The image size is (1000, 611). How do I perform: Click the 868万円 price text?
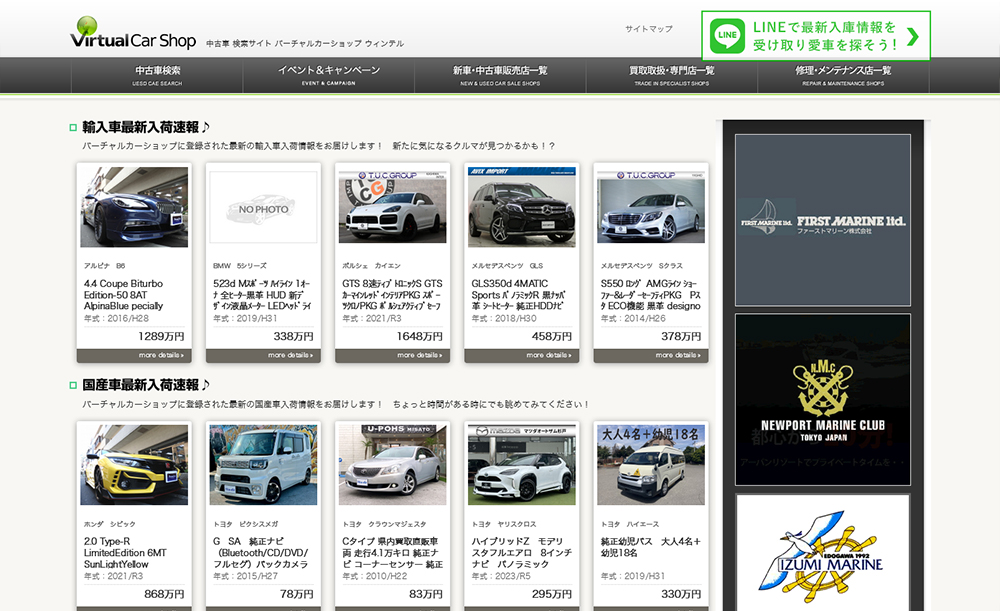pyautogui.click(x=164, y=594)
